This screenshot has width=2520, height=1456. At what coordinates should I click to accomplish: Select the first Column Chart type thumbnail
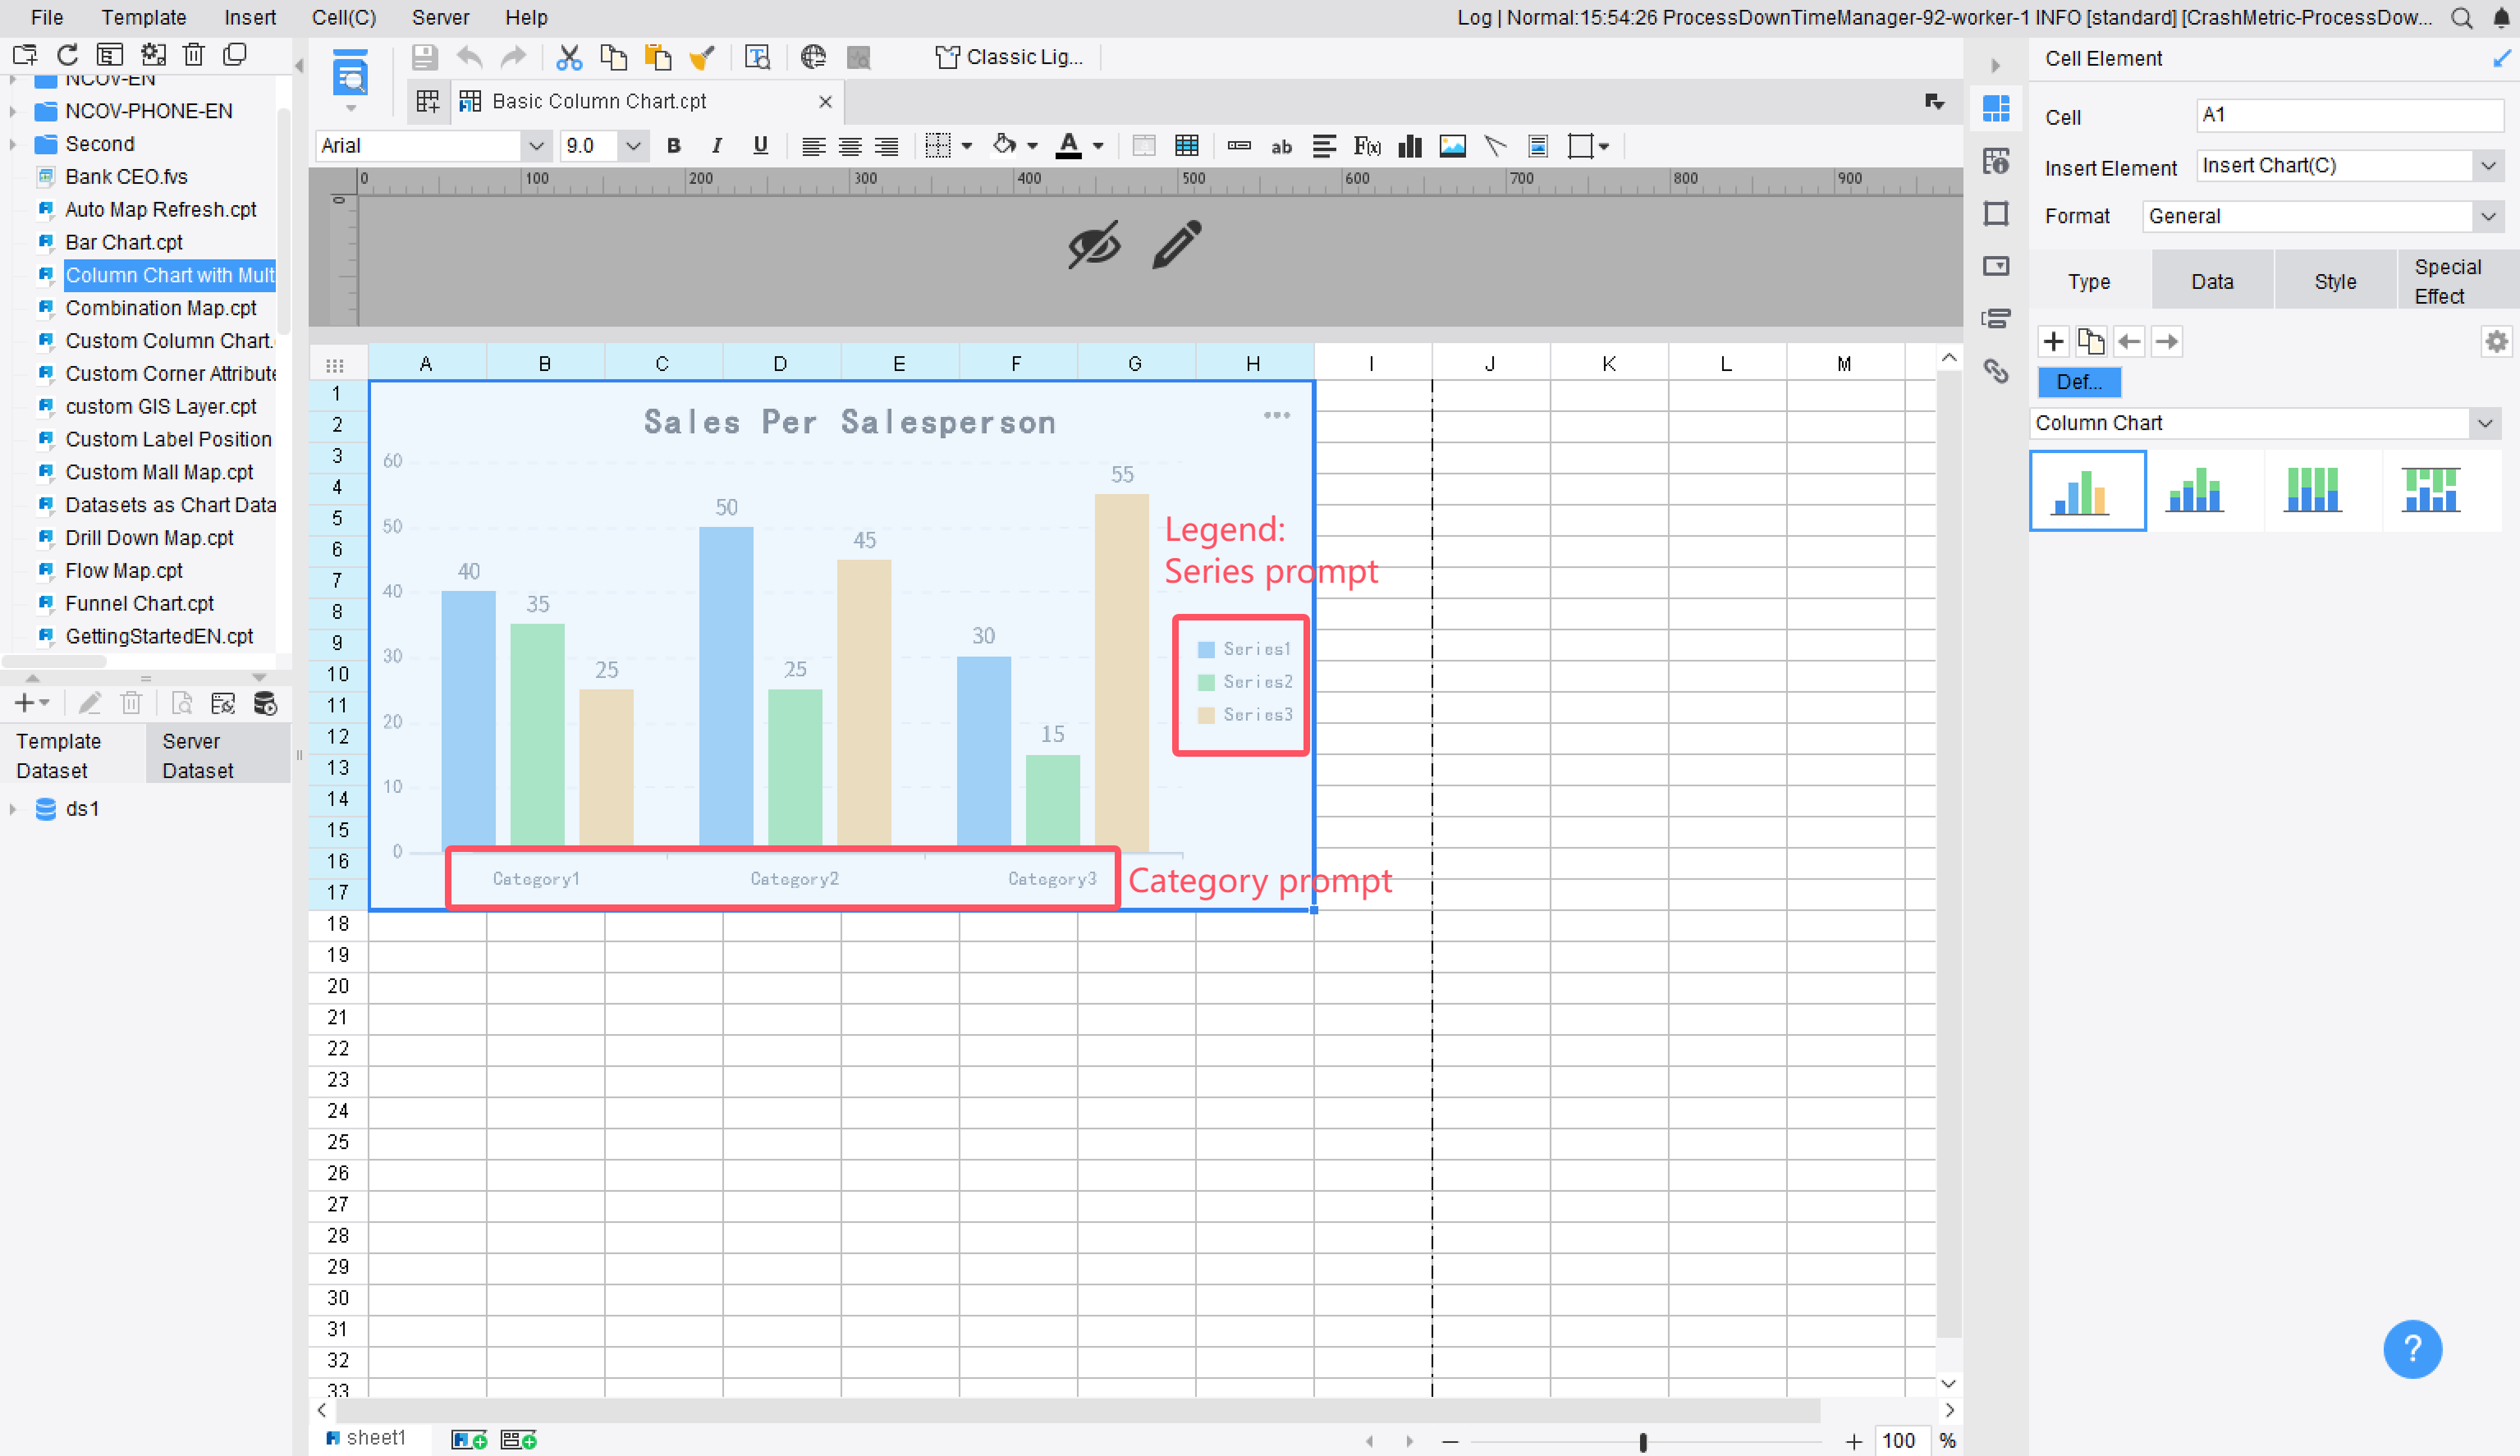pos(2087,490)
